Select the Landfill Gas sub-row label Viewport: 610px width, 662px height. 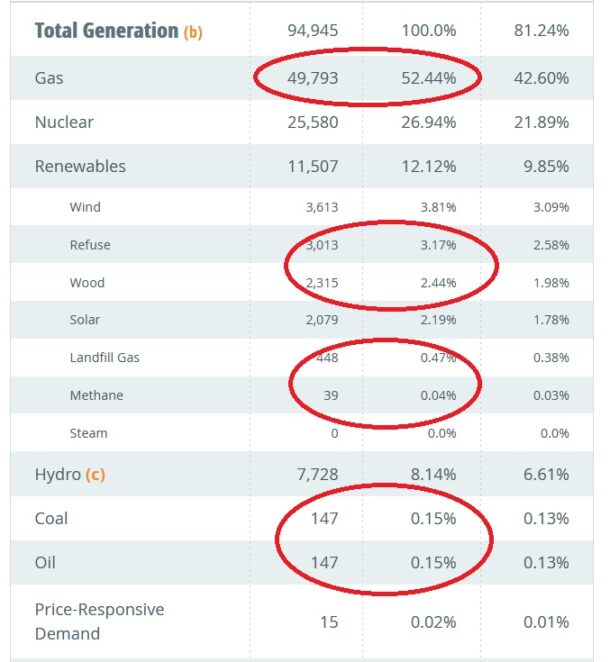[x=105, y=358]
